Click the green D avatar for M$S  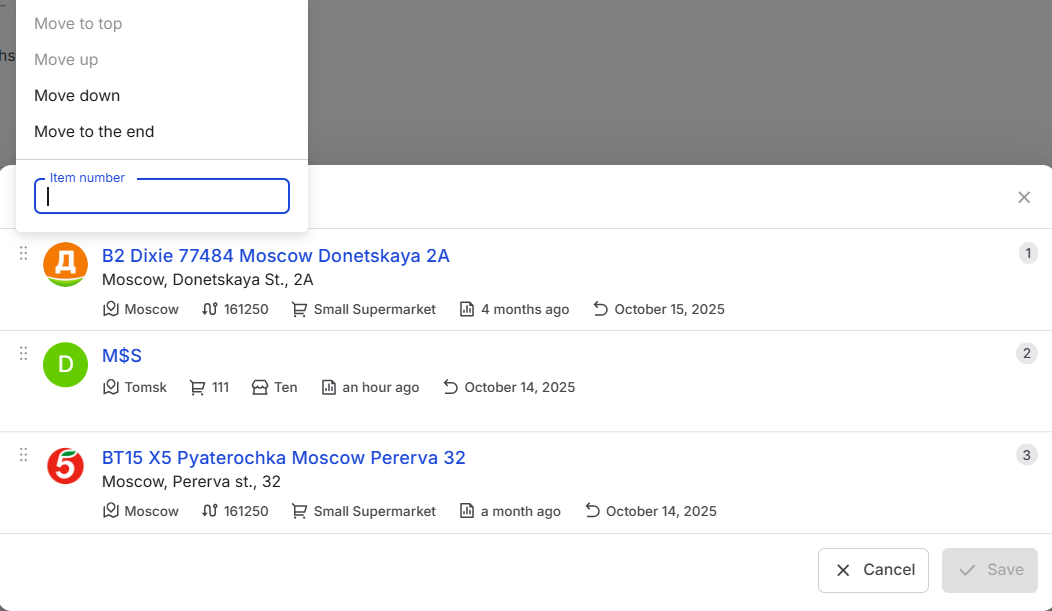[66, 365]
